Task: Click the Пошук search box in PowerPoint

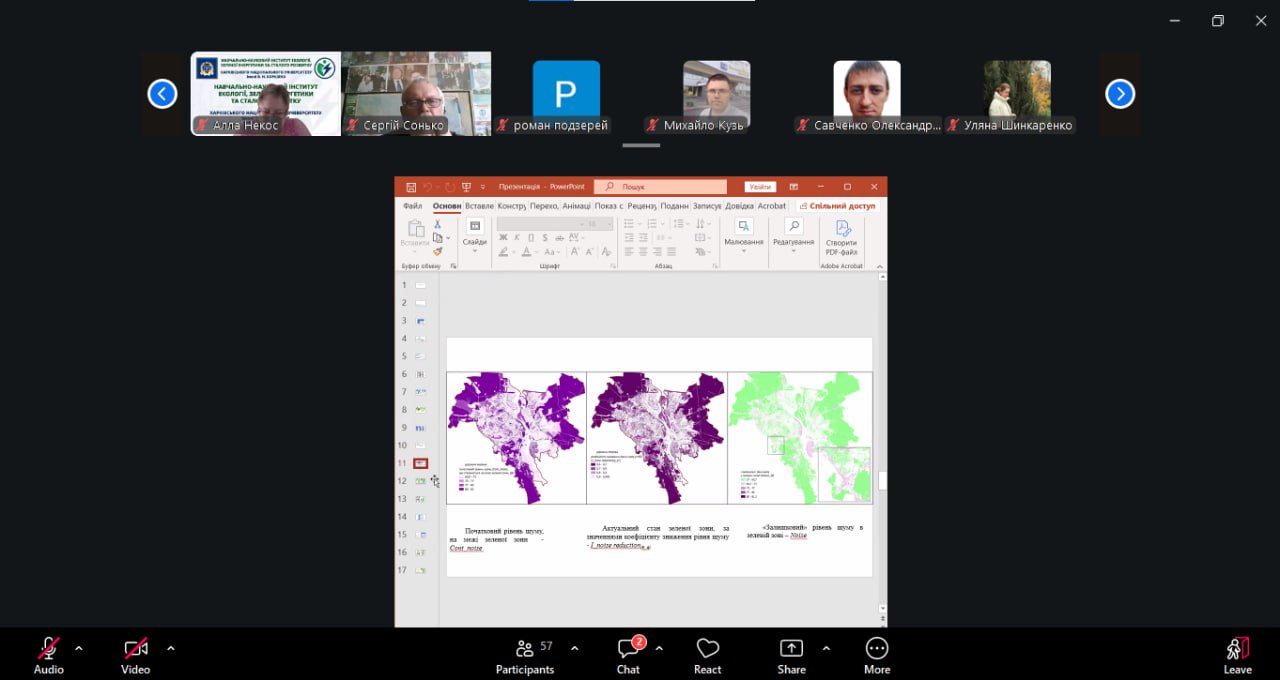Action: point(660,187)
